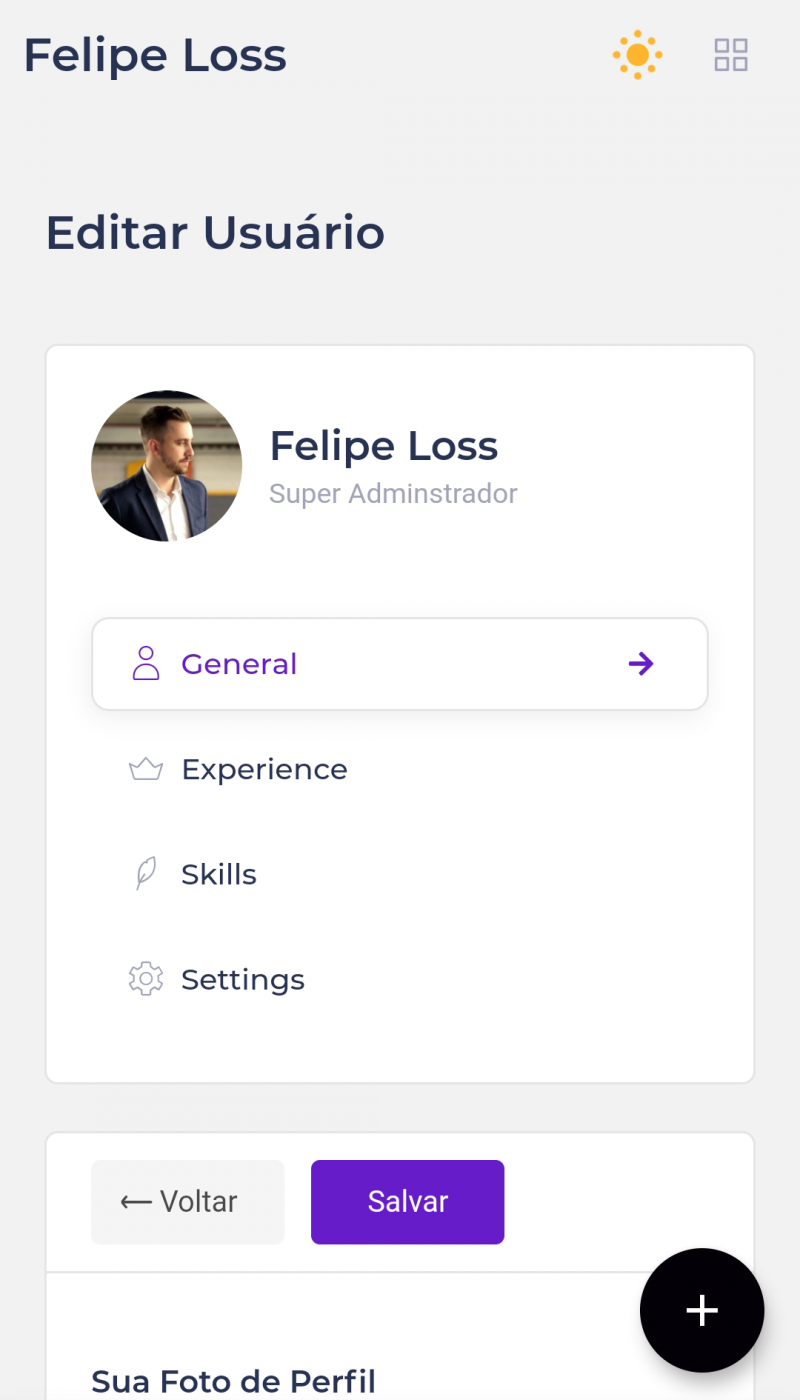
Task: Click the Sua Foto de Perfil heading
Action: click(233, 1381)
